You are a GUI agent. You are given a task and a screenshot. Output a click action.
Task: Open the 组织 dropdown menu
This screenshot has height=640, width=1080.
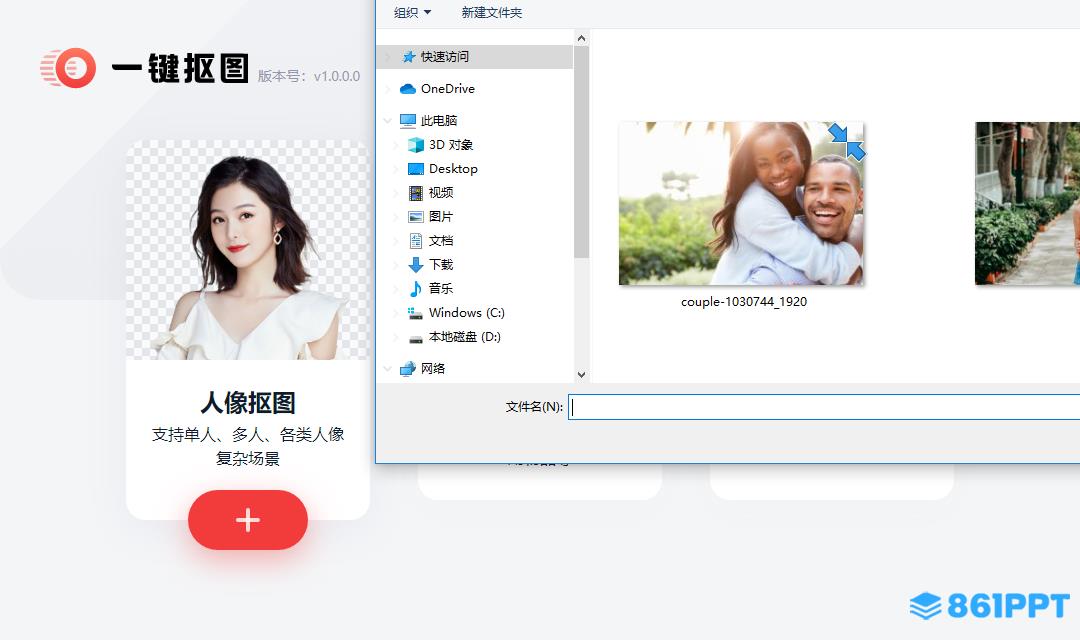(x=412, y=12)
